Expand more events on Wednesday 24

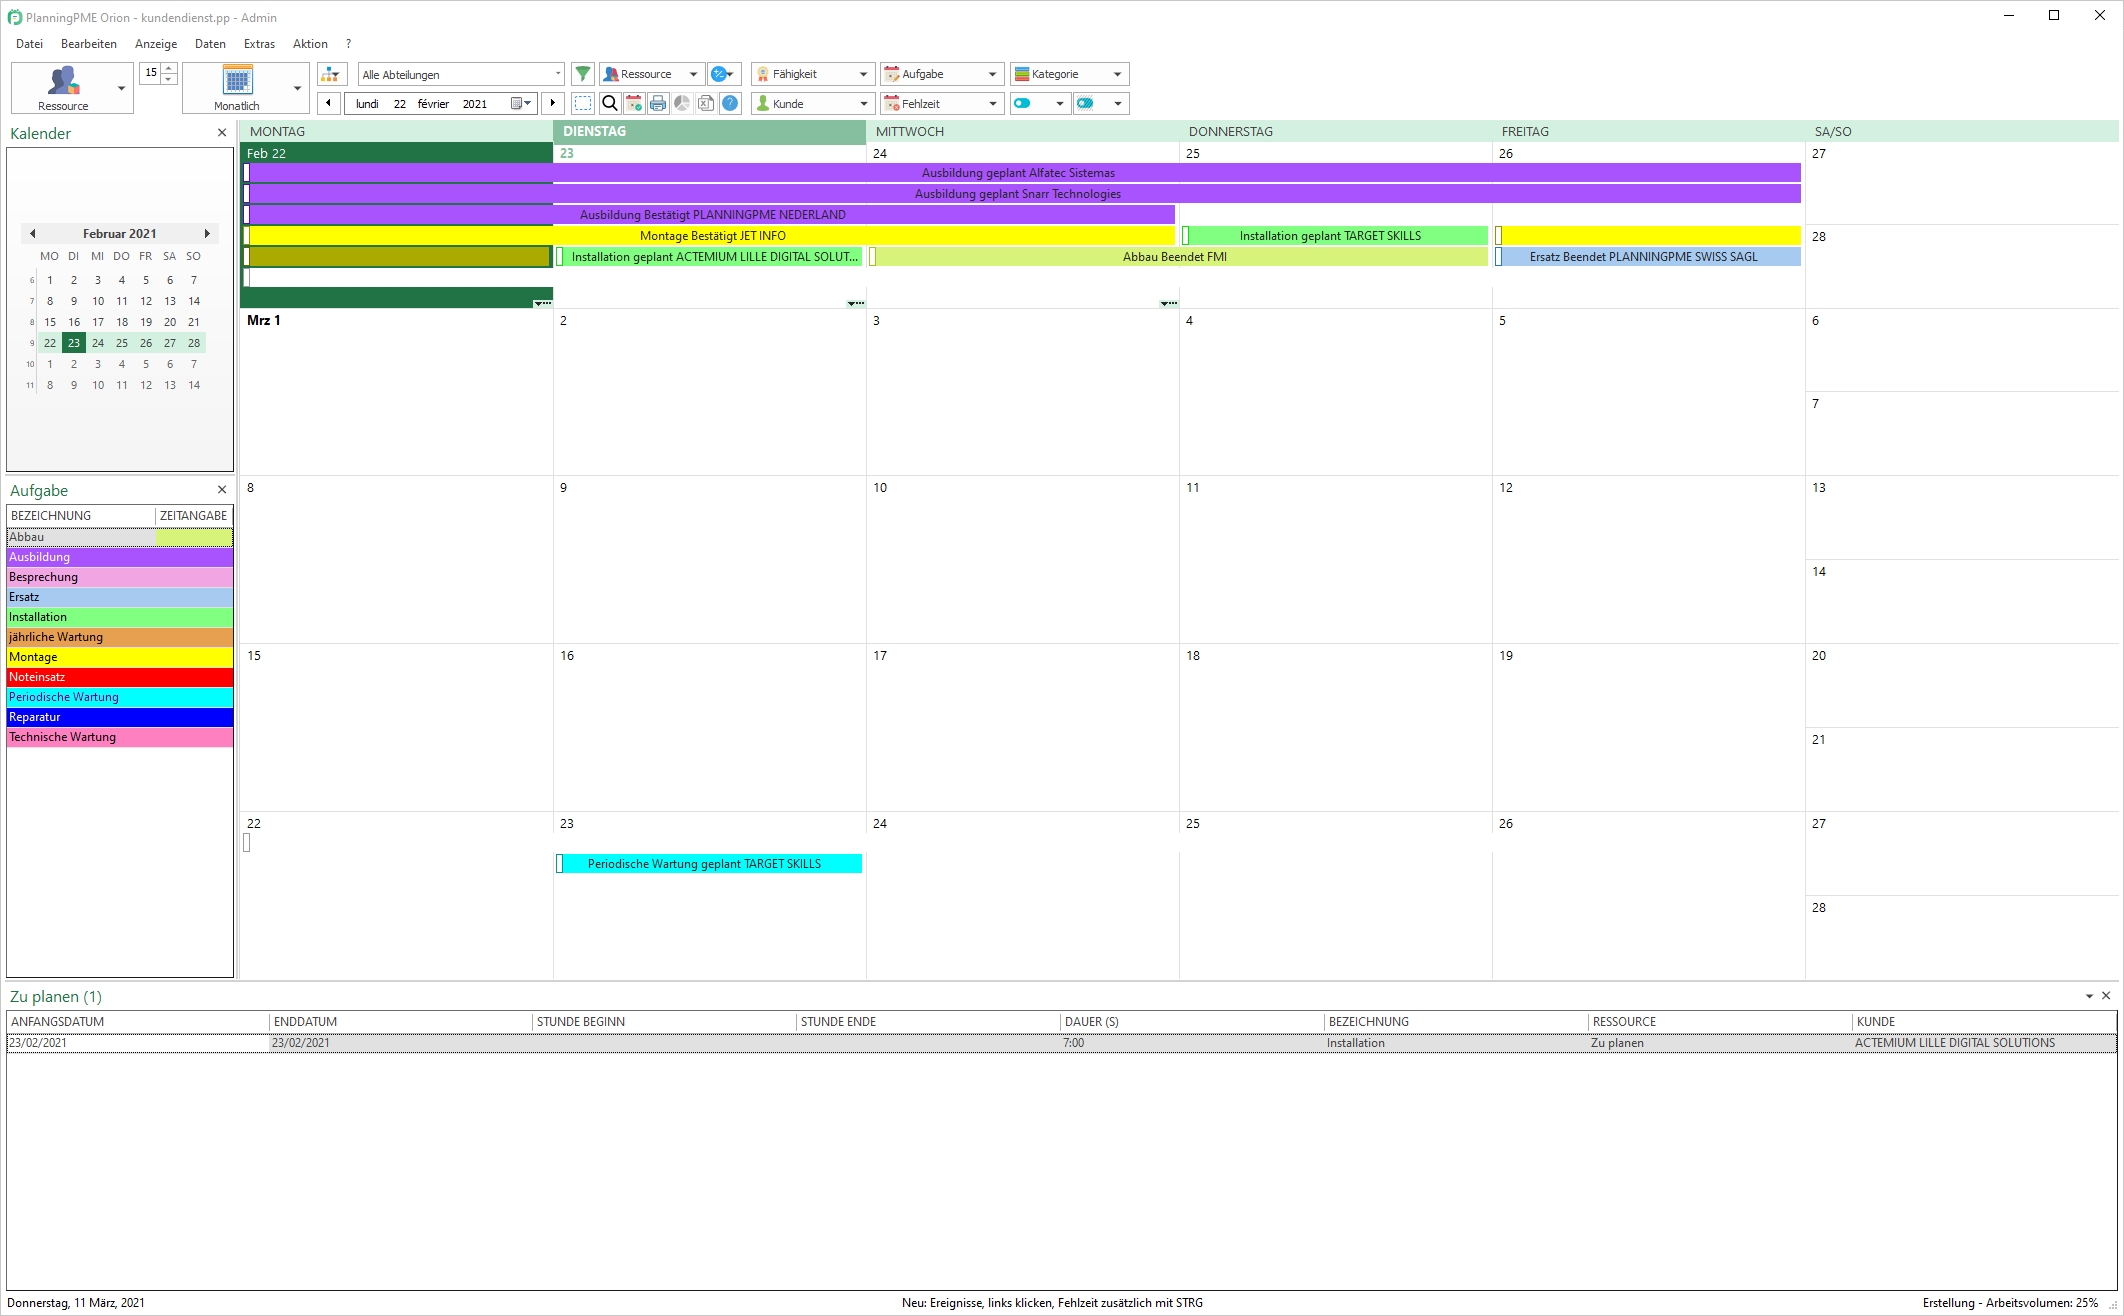coord(1168,303)
